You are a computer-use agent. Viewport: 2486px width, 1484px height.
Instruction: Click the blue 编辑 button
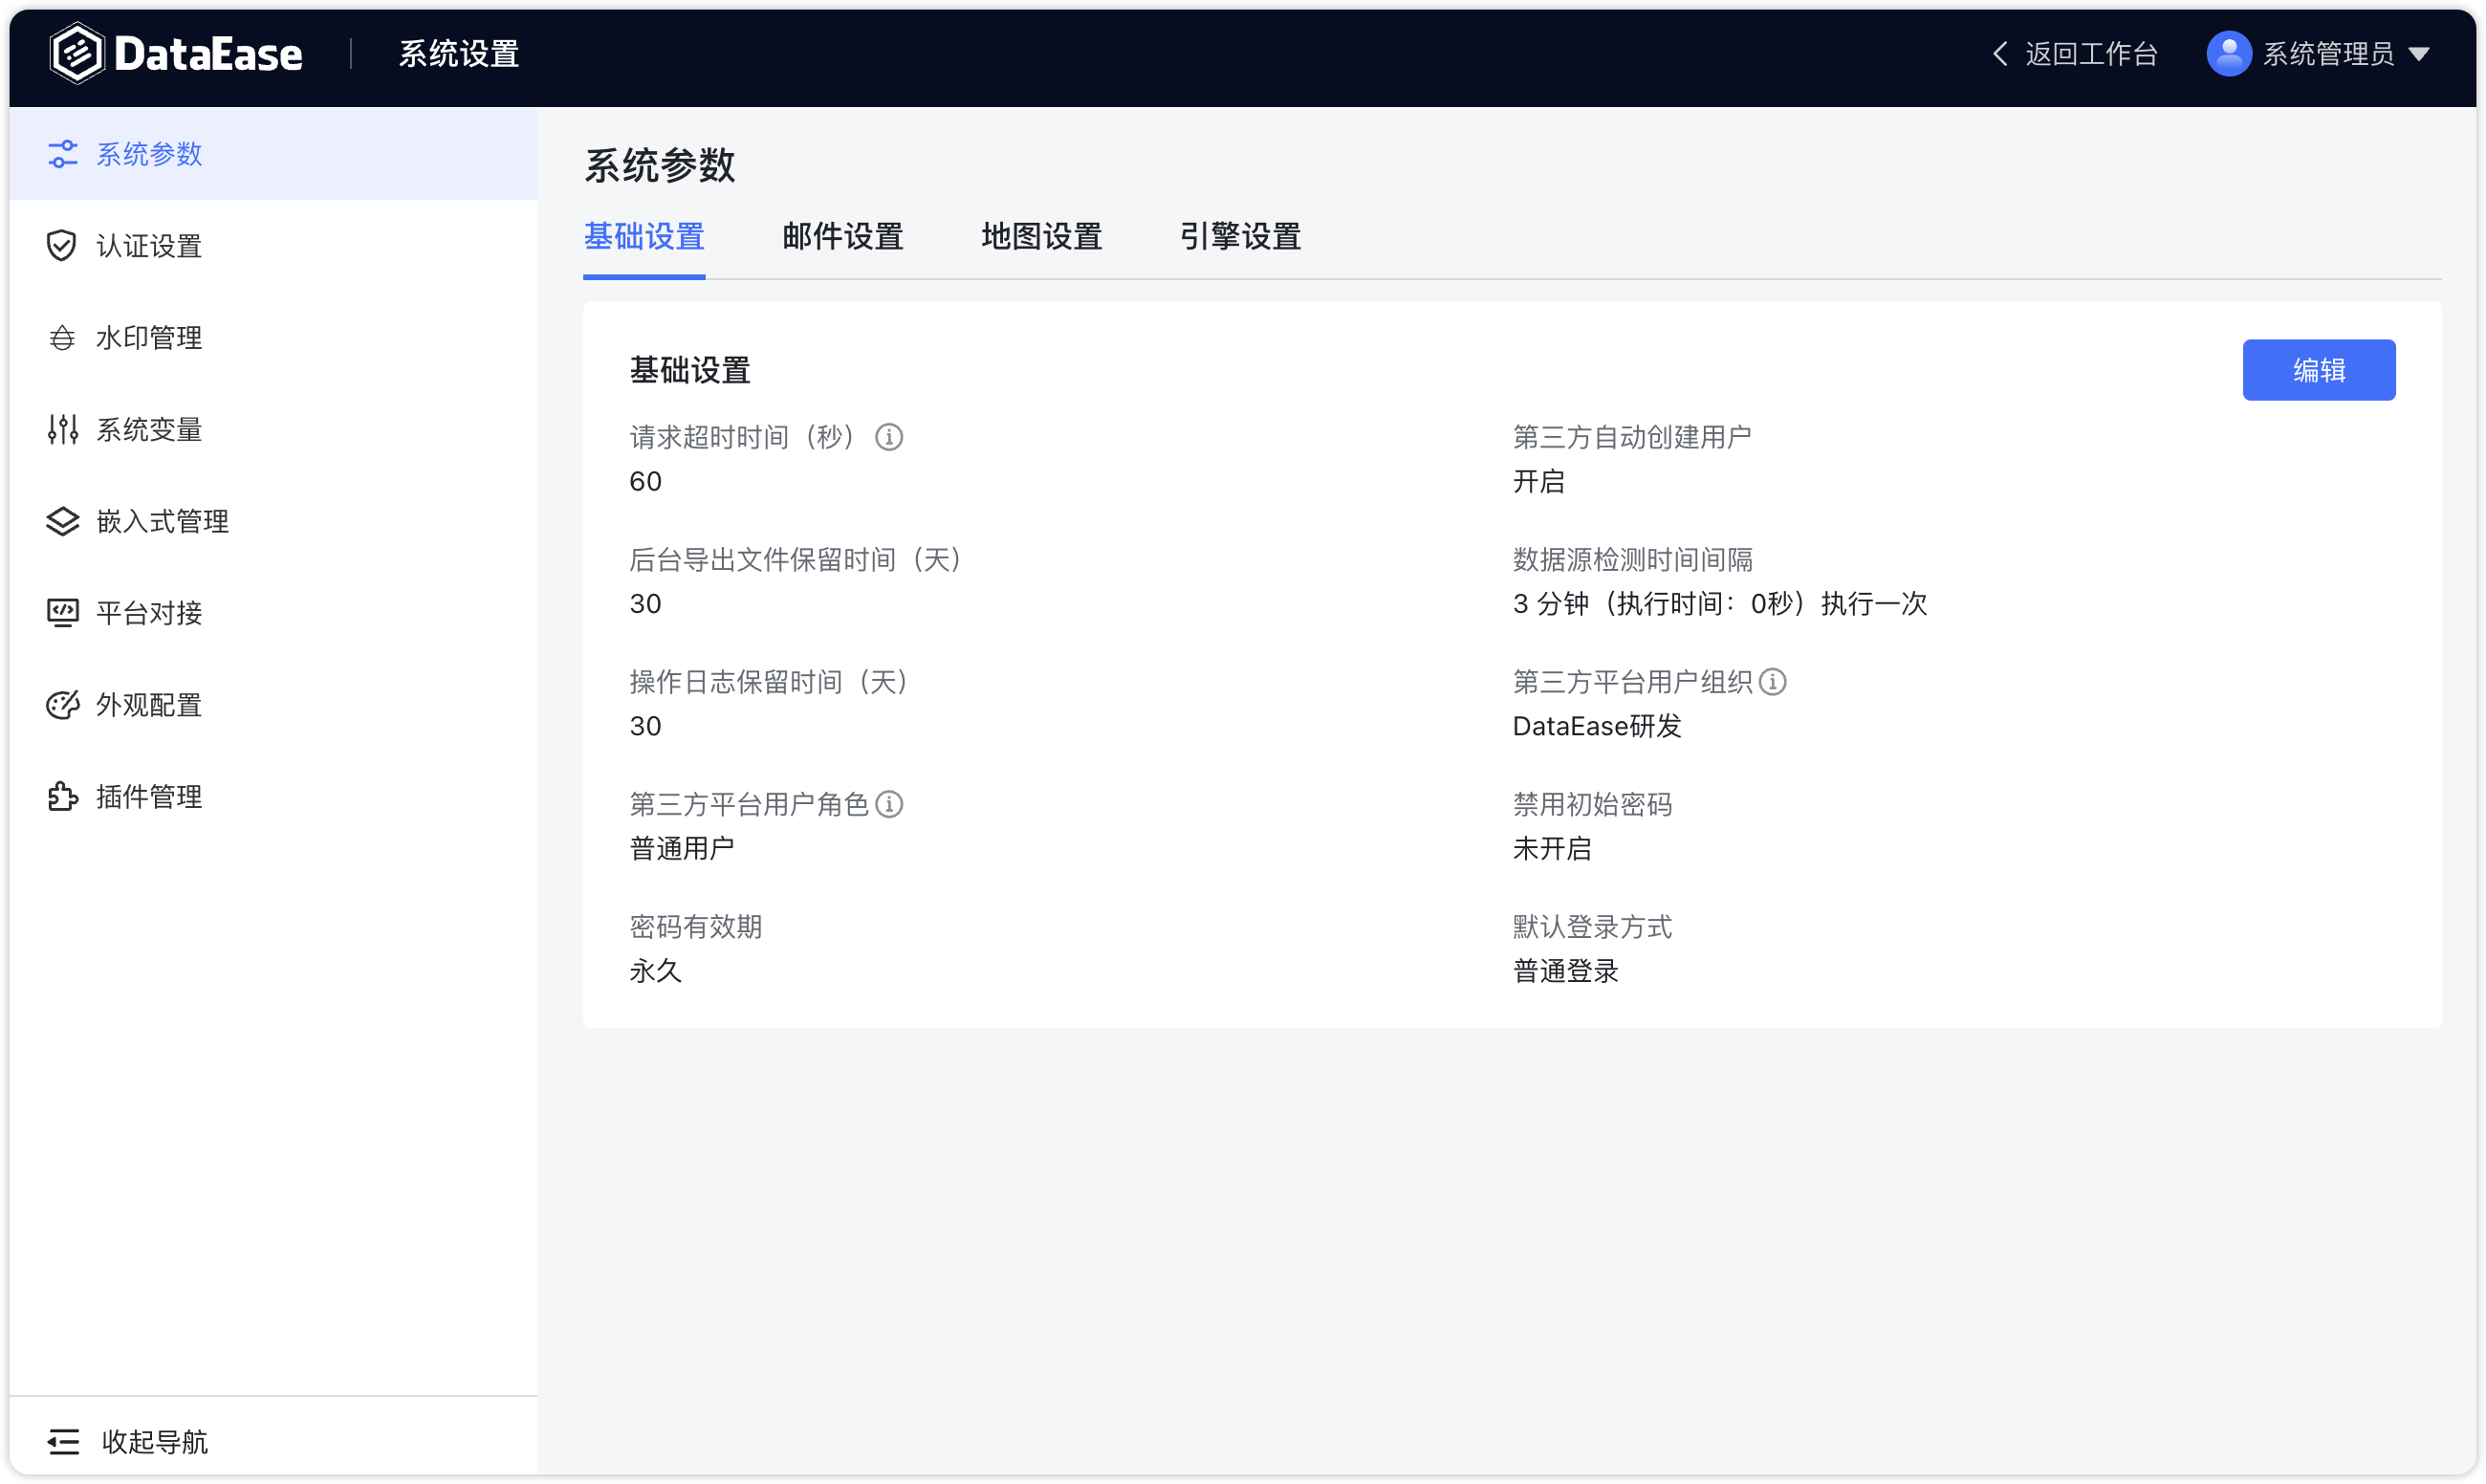[x=2319, y=370]
